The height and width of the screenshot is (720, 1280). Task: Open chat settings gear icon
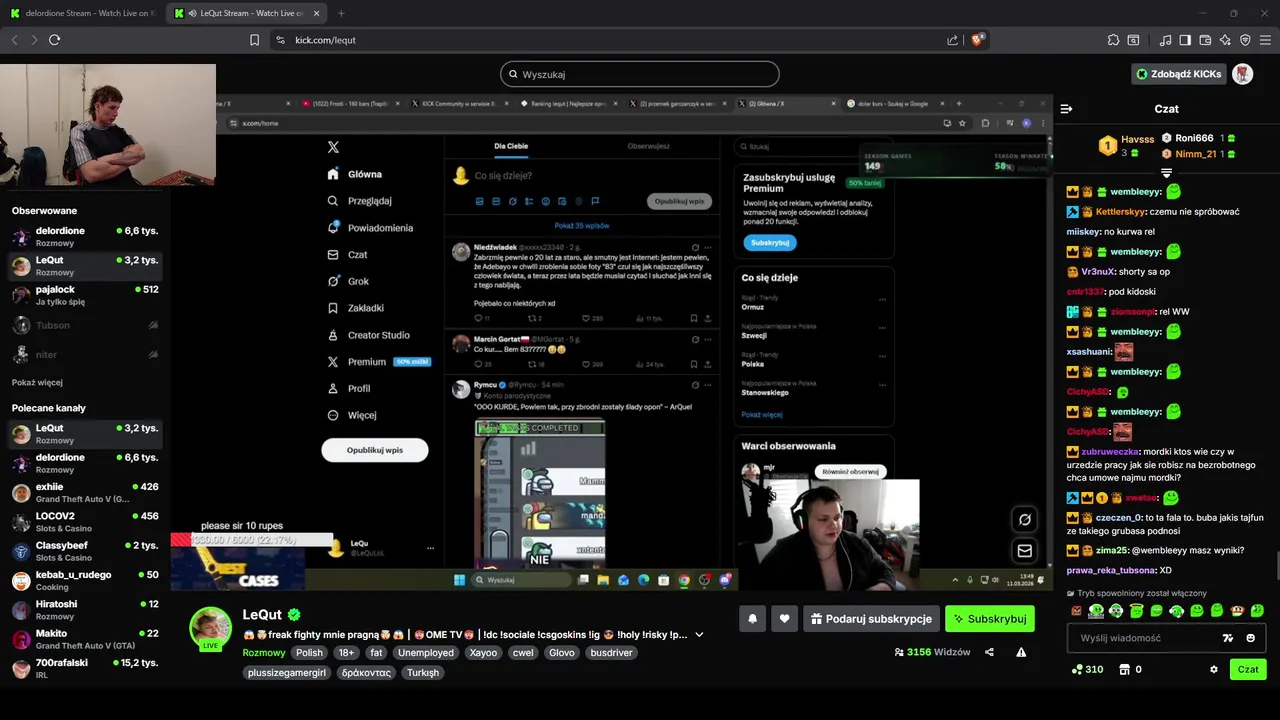(x=1214, y=670)
